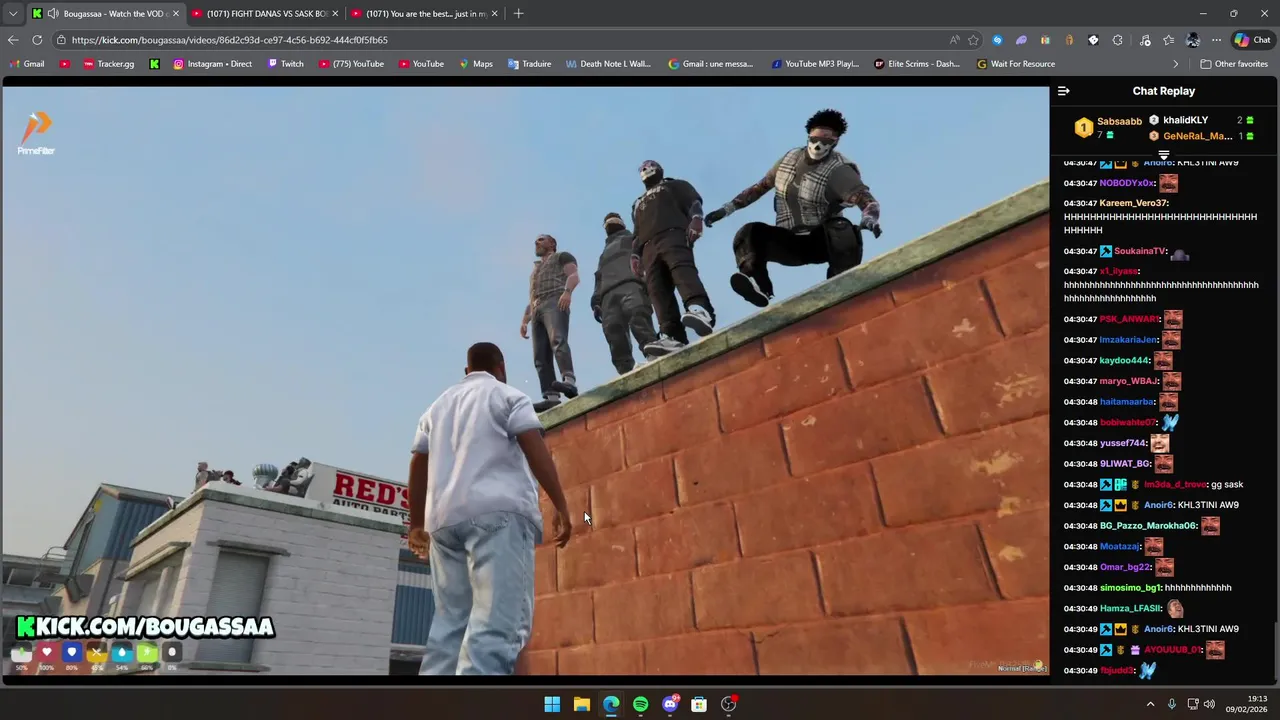The width and height of the screenshot is (1280, 720).
Task: Open the Instagram Direct bookmark
Action: [x=213, y=64]
